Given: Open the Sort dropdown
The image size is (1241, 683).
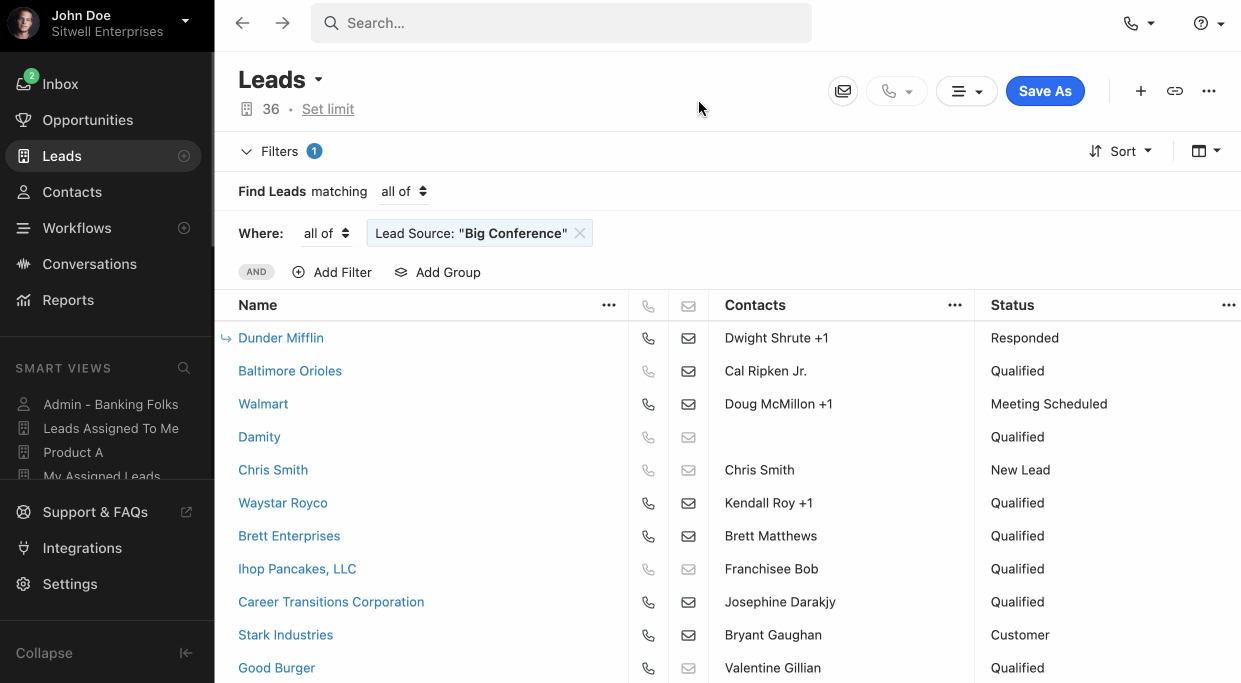Looking at the screenshot, I should [x=1120, y=151].
